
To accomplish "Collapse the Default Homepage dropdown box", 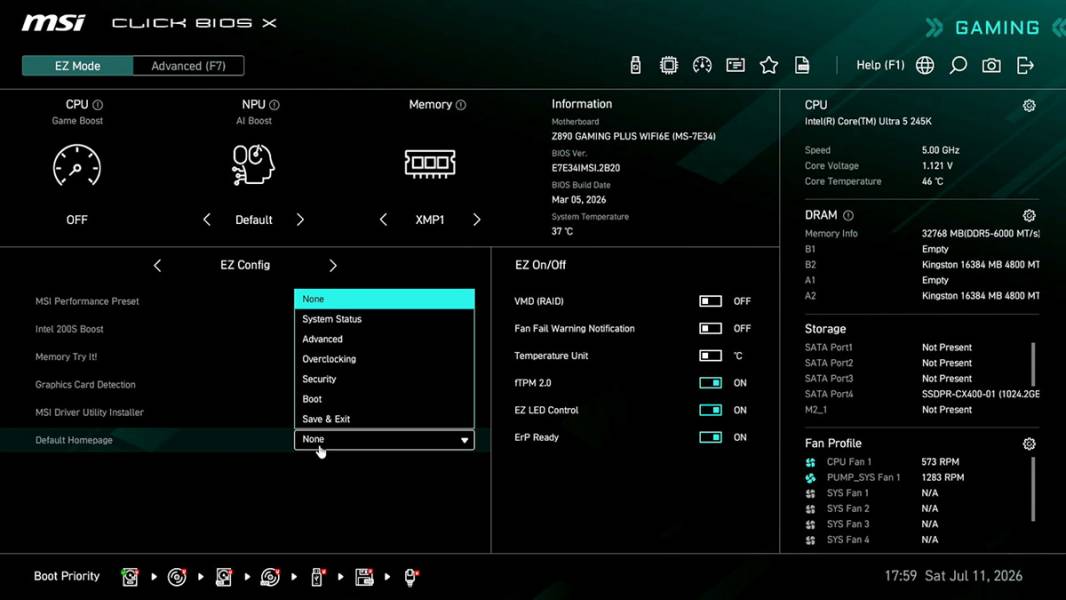I will point(384,440).
